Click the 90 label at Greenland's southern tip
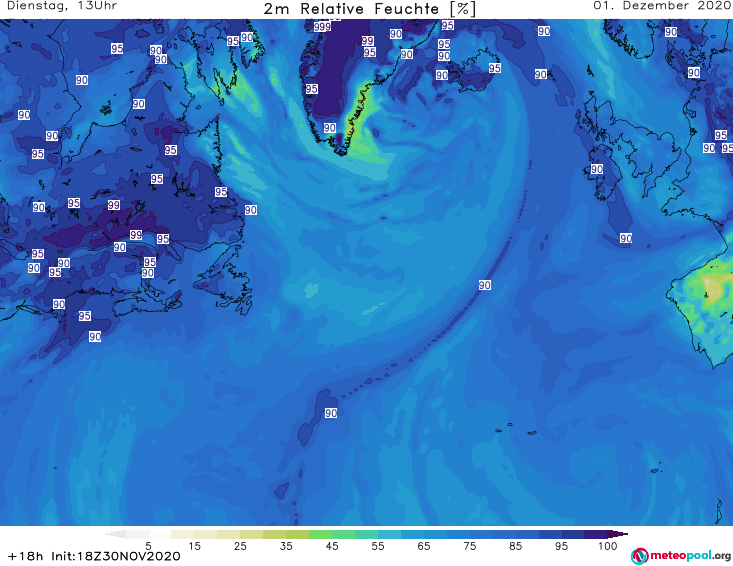 point(330,128)
